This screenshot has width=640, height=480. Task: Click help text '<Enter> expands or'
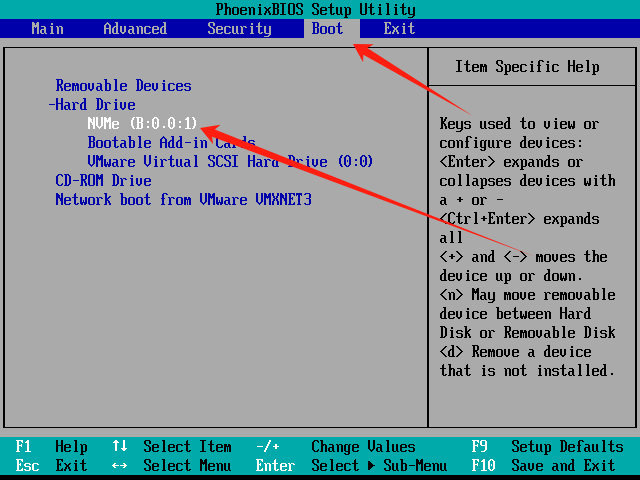click(511, 162)
